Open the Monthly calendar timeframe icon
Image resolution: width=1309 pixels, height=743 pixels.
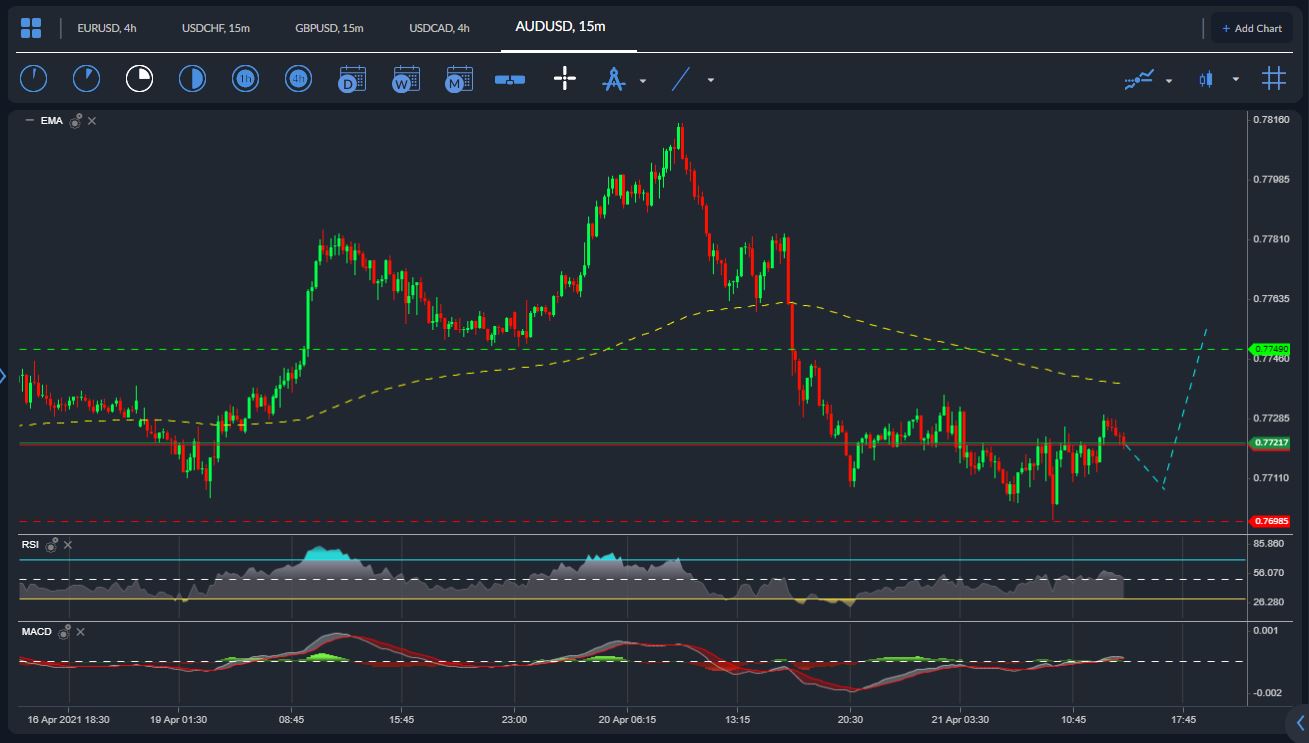coord(458,78)
